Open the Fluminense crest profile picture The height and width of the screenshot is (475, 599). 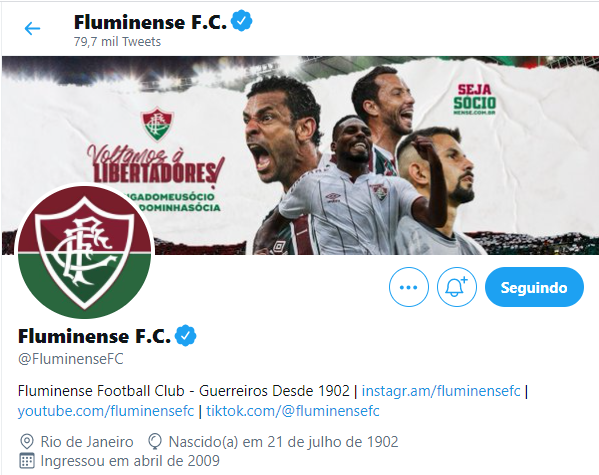click(84, 252)
